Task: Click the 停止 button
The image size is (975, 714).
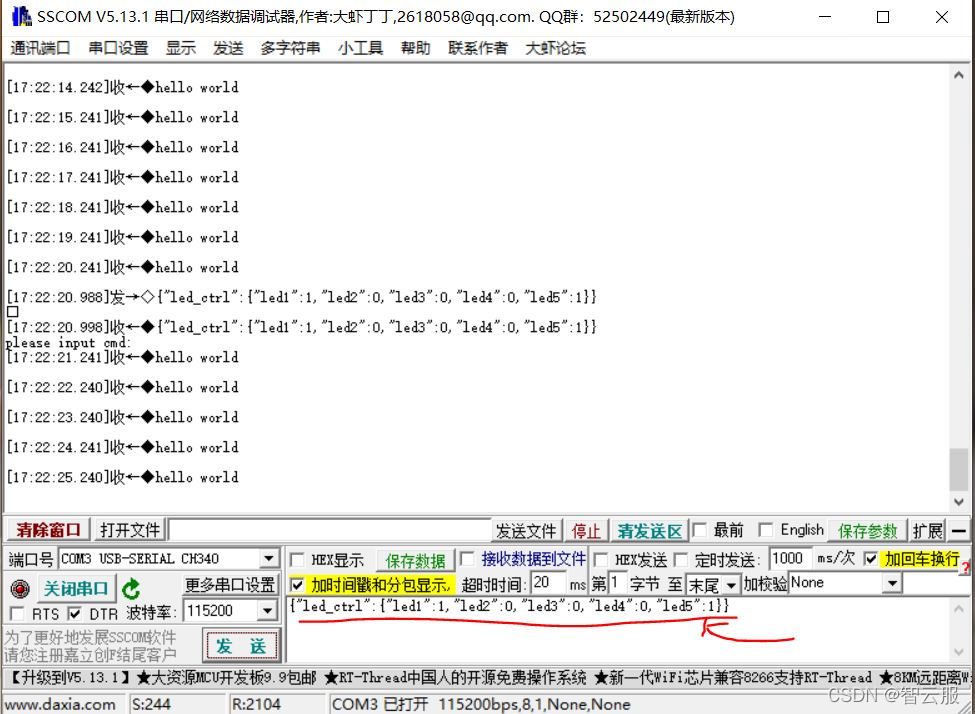Action: click(586, 531)
